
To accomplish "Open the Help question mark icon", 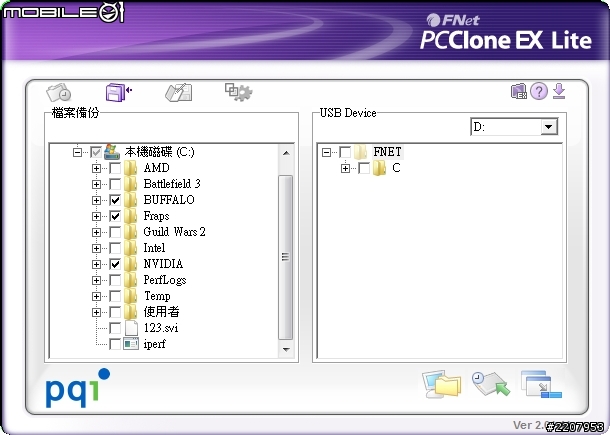I will click(x=539, y=91).
